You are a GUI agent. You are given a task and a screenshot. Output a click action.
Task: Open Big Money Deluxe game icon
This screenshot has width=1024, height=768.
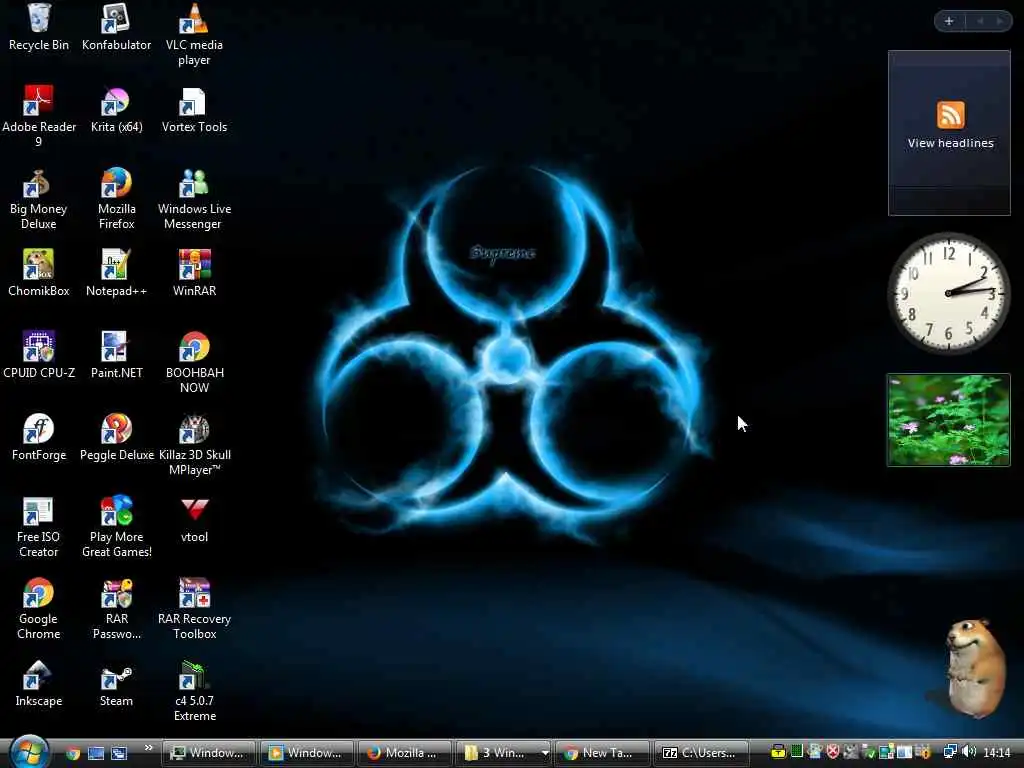(39, 199)
